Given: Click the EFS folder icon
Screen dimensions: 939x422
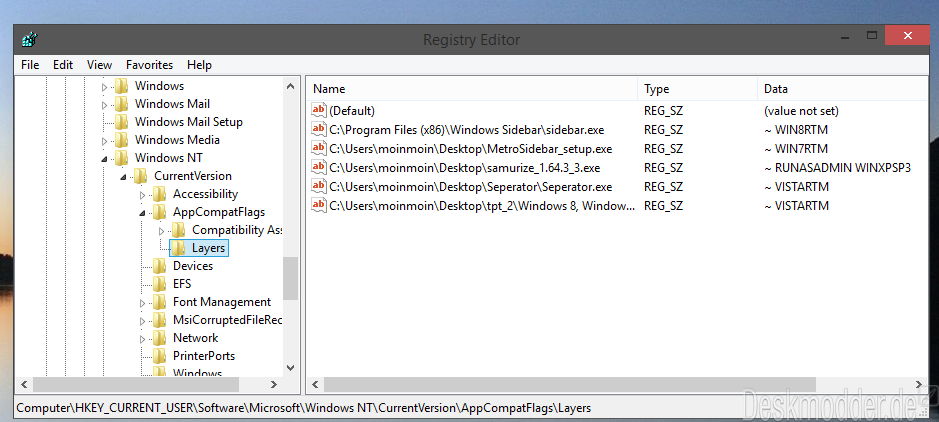Looking at the screenshot, I should [160, 284].
